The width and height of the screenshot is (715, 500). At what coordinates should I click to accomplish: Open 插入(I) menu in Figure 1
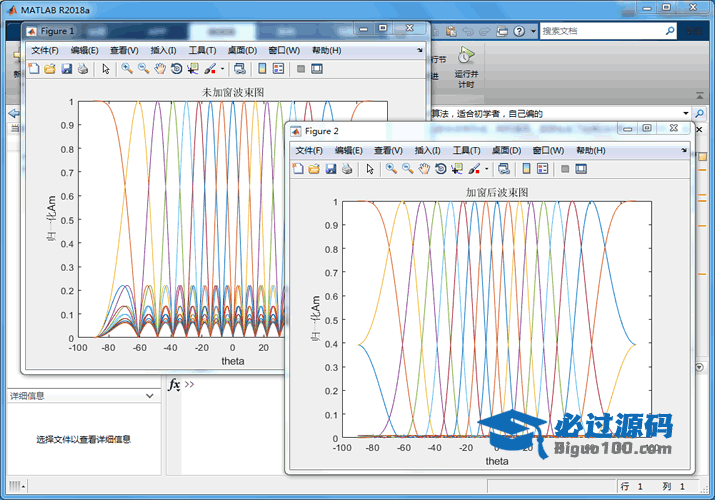point(163,50)
